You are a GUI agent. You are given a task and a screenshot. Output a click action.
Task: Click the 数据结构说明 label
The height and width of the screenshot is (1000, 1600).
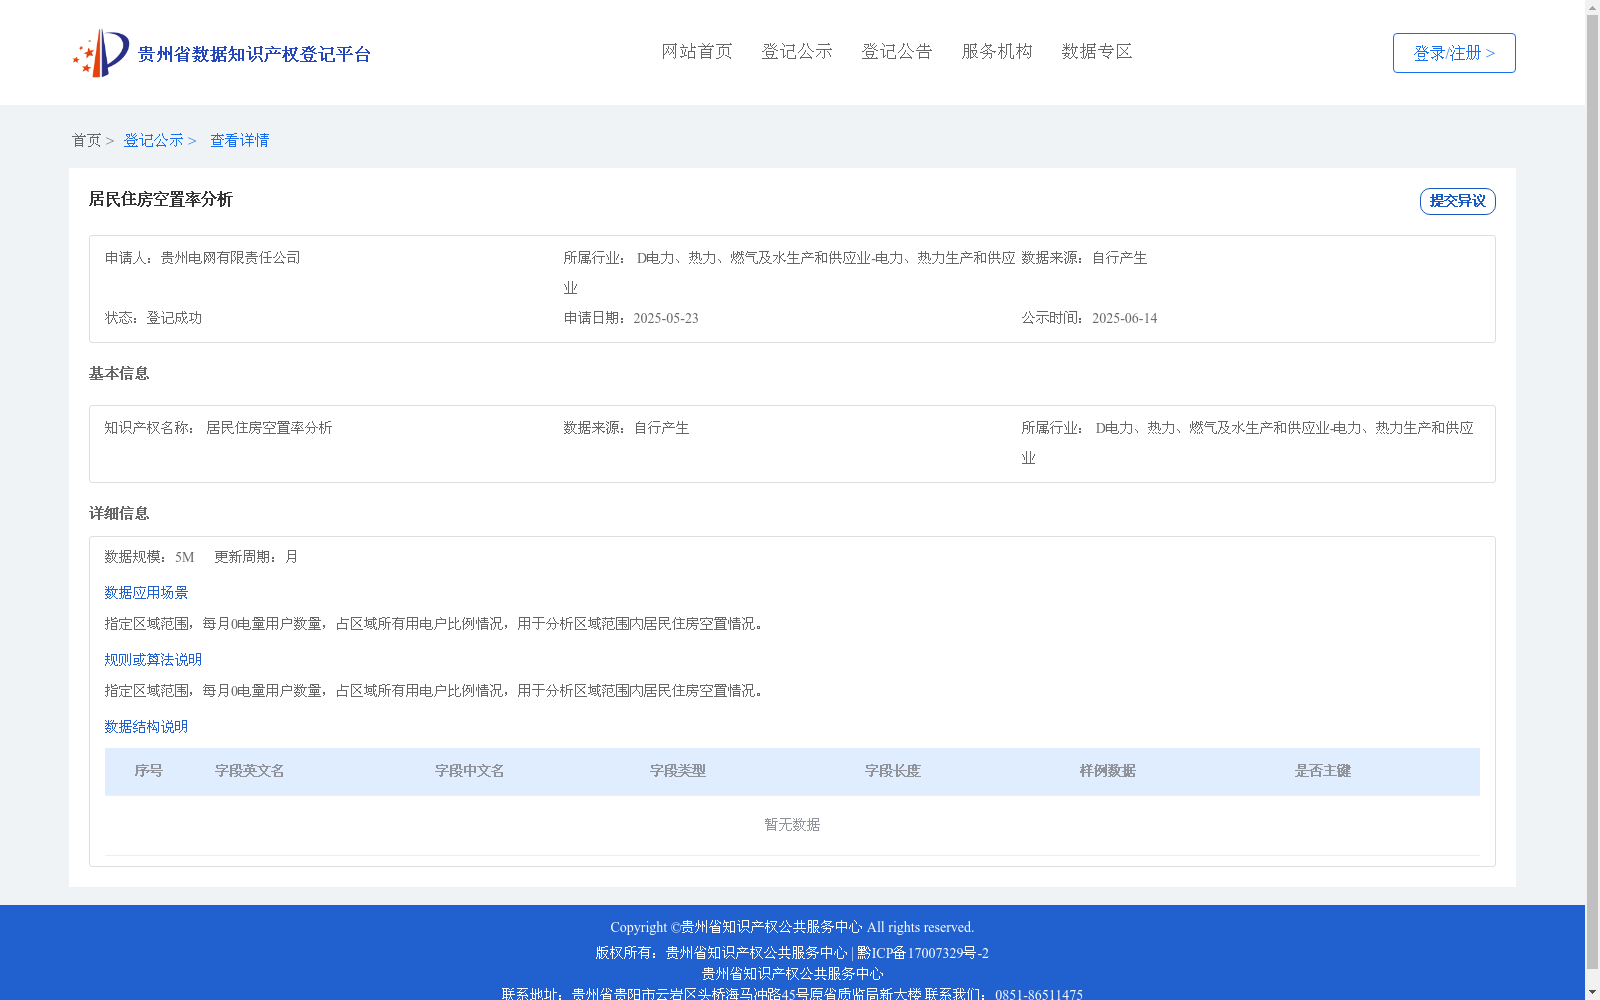pyautogui.click(x=146, y=727)
